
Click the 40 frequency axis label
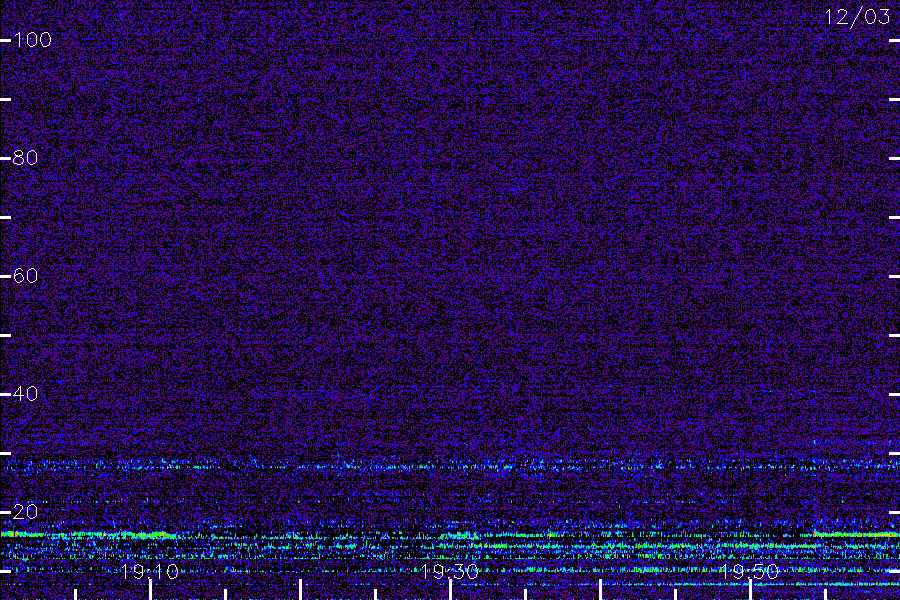(x=26, y=393)
